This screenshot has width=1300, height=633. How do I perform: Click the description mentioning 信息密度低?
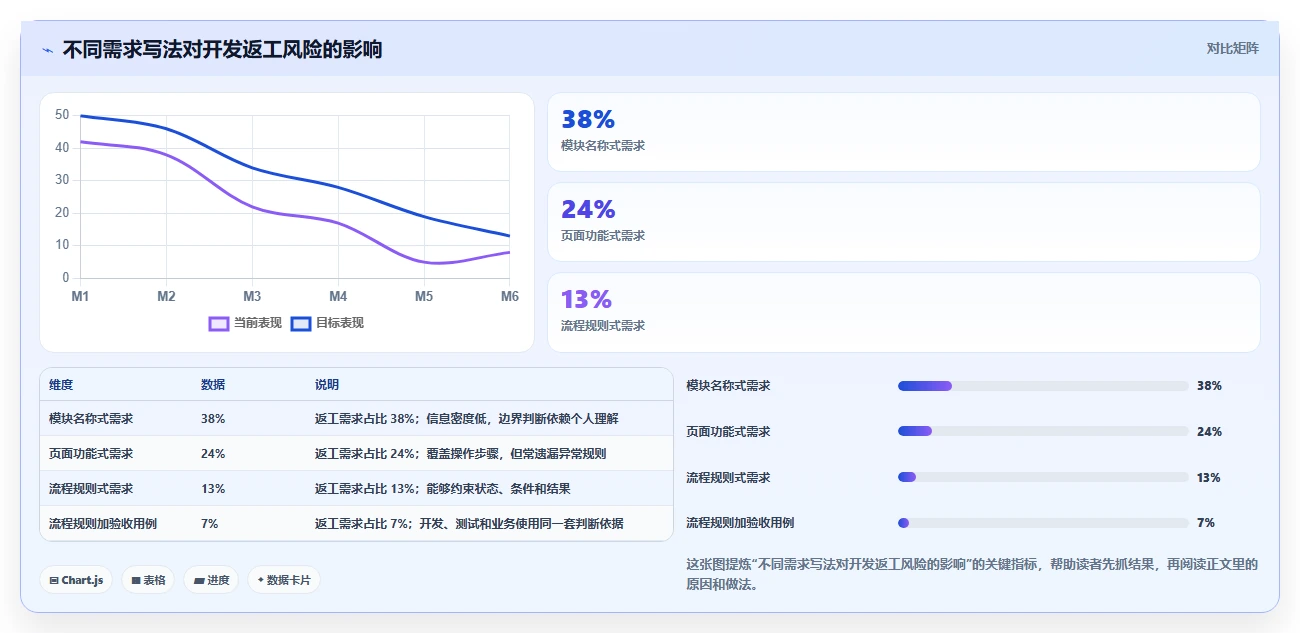(x=467, y=418)
